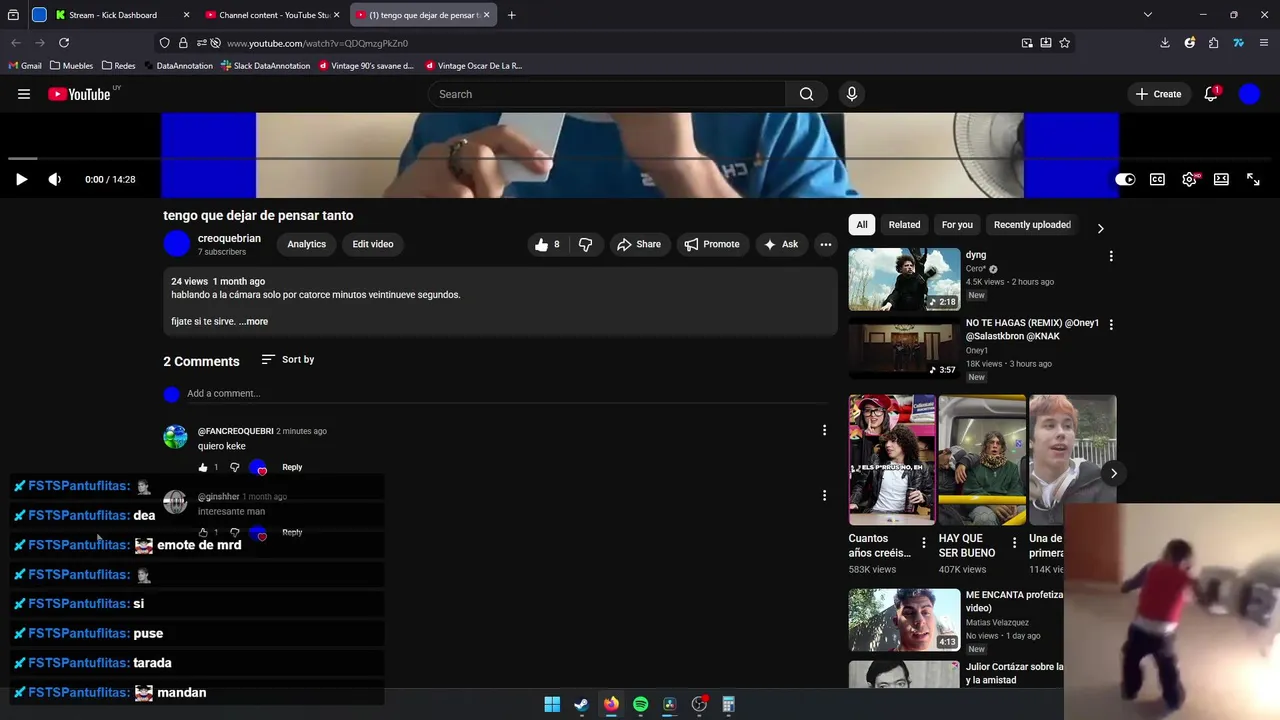This screenshot has height=720, width=1280.
Task: Open options for @FANCREOQUEBRI comment
Action: [824, 430]
